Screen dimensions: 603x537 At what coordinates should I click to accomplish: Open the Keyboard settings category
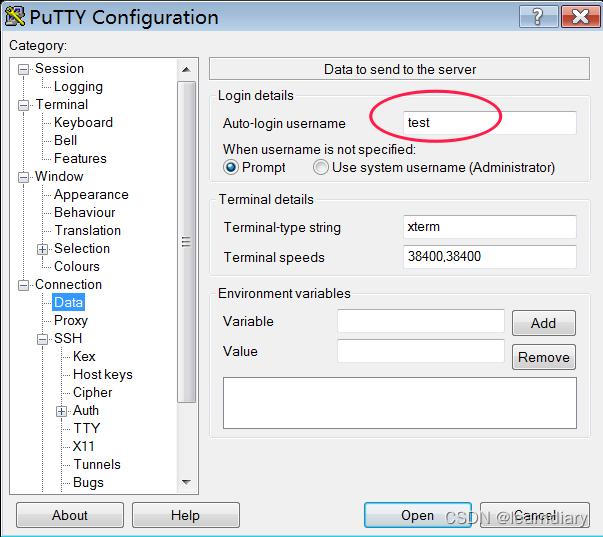click(x=83, y=122)
